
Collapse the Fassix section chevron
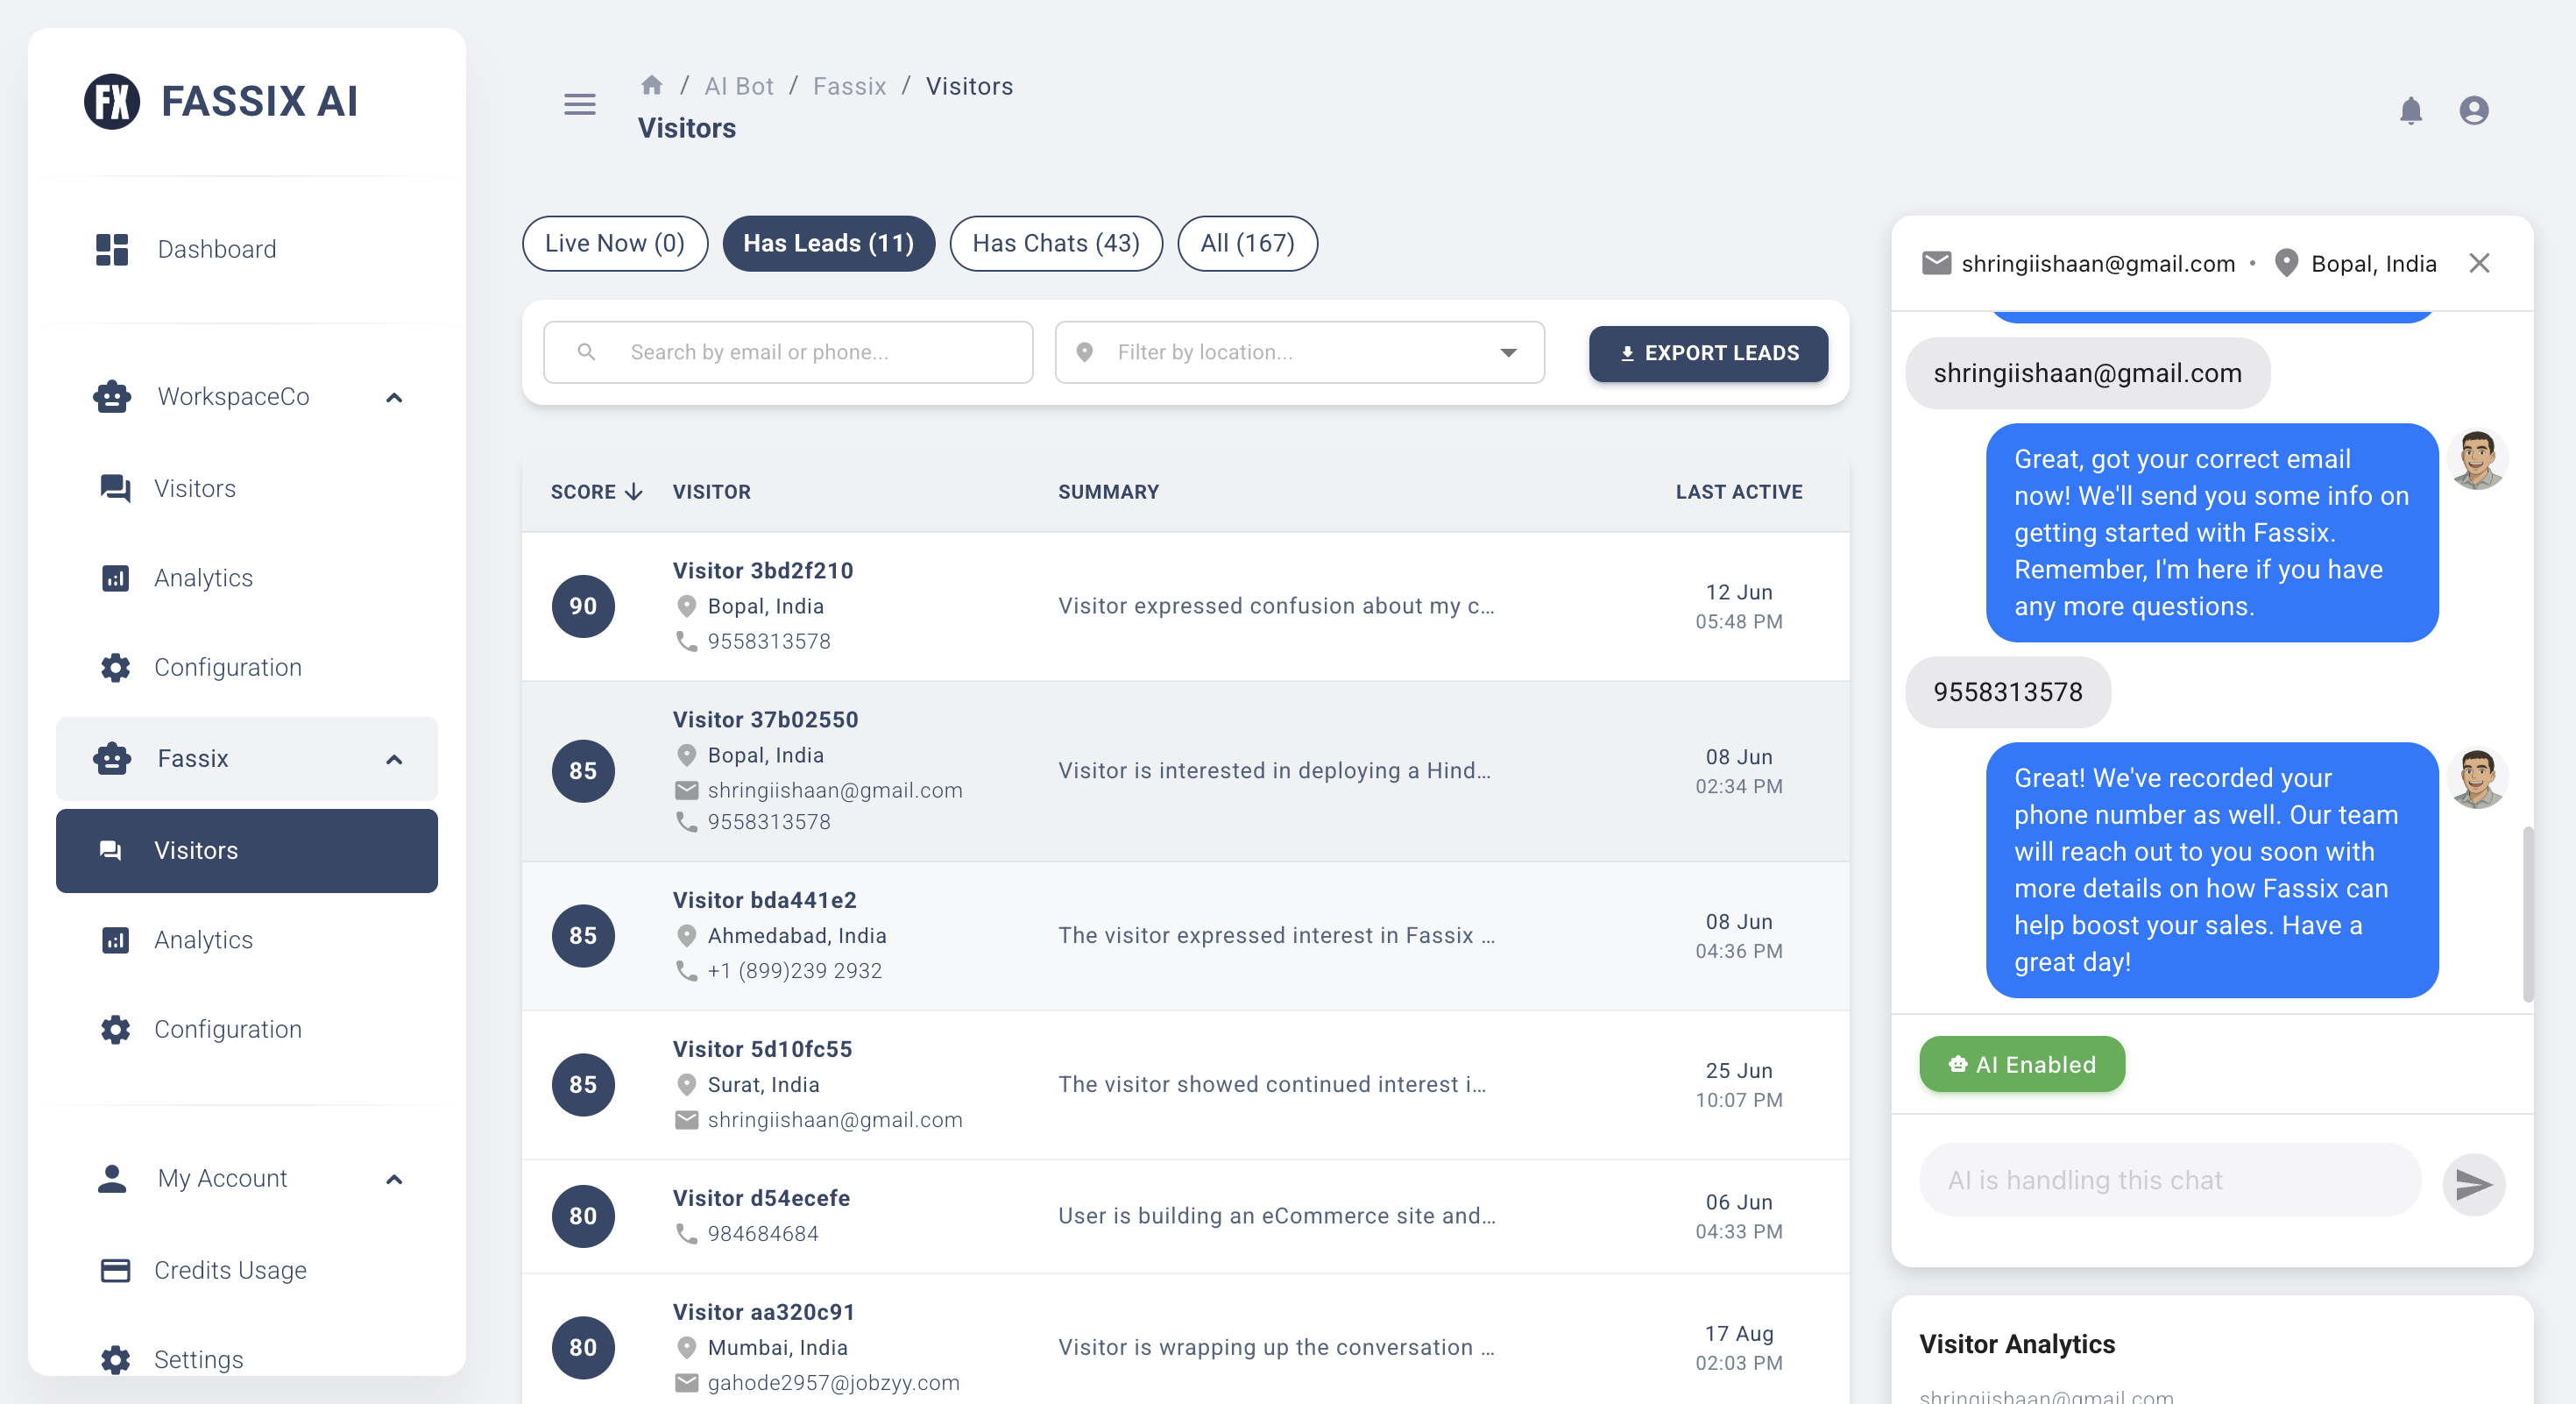pyautogui.click(x=394, y=759)
